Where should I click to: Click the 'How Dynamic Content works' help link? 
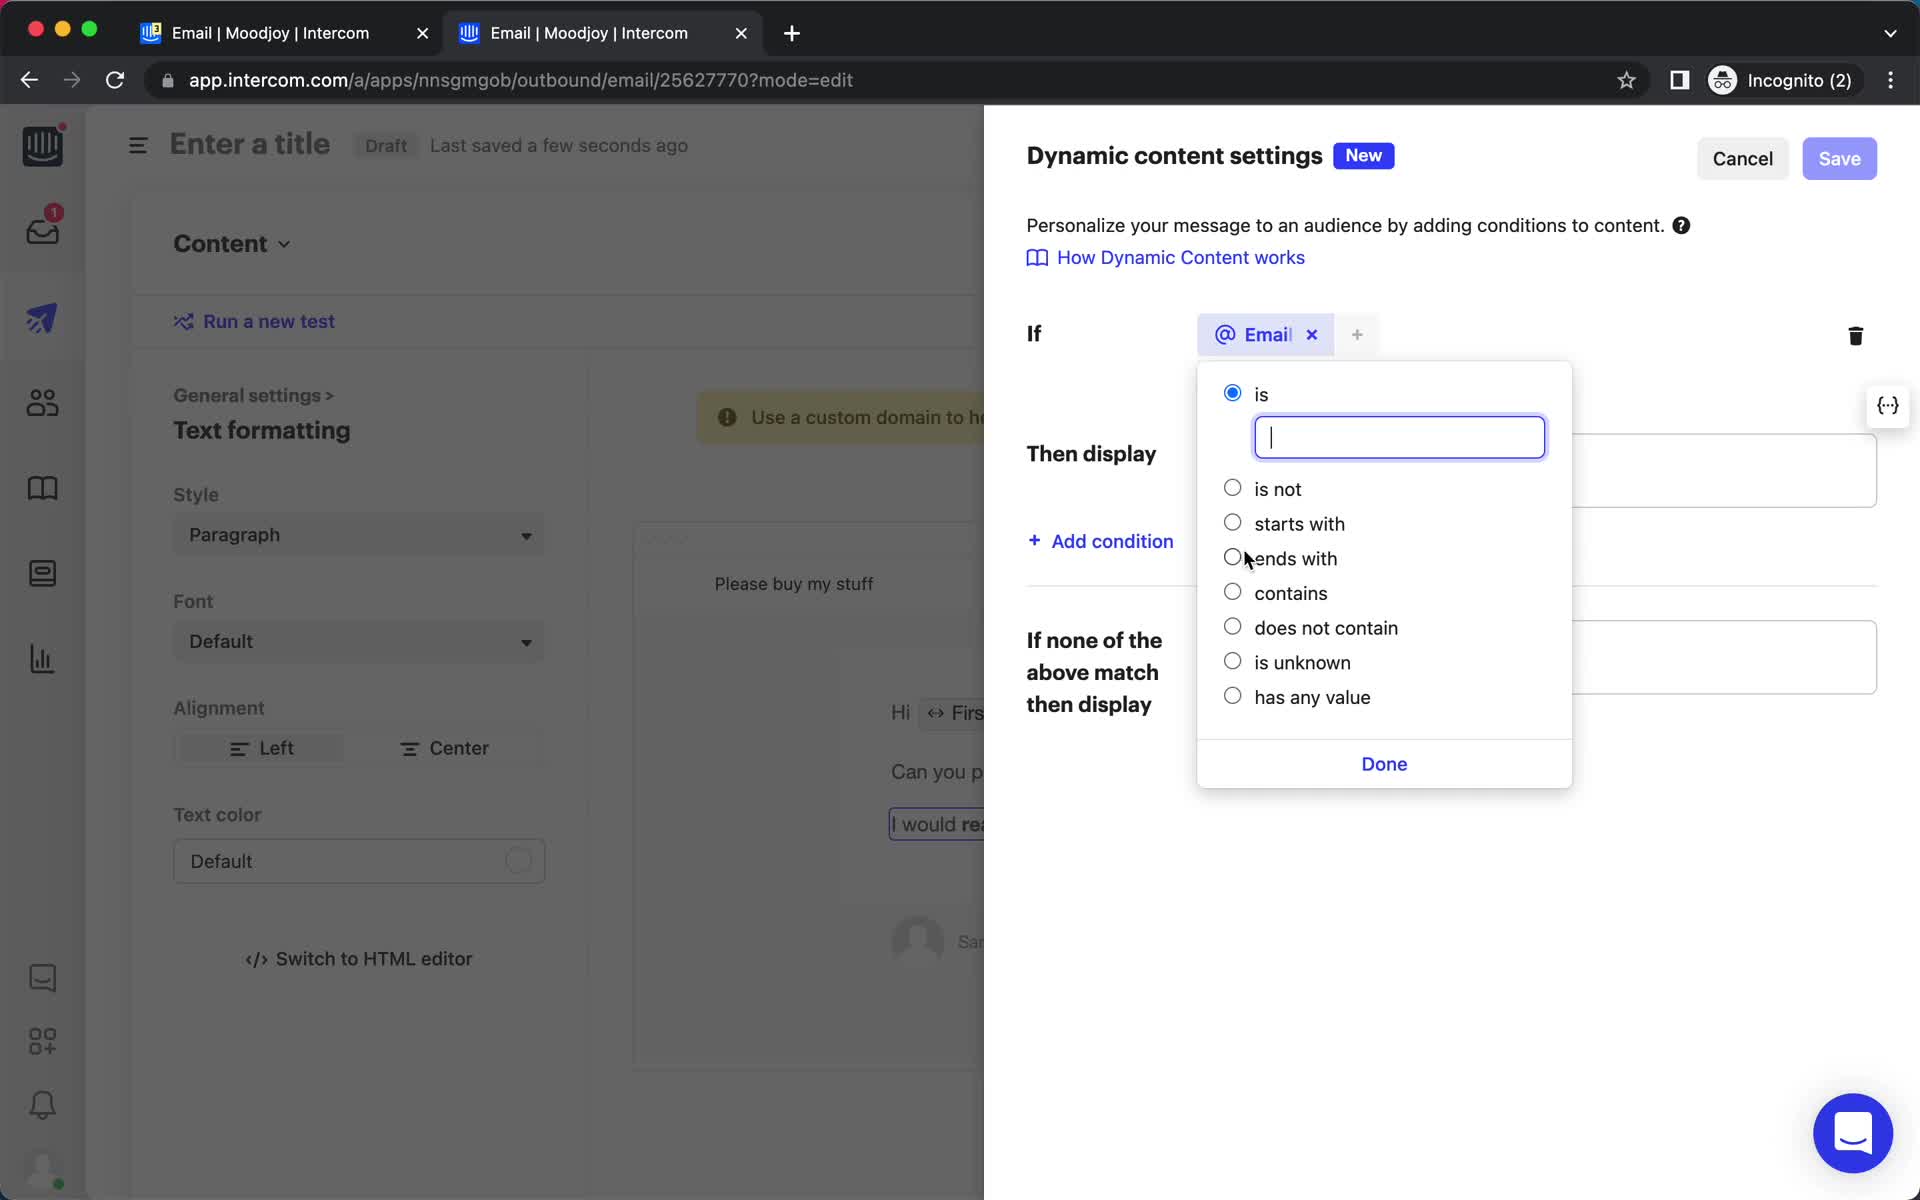1180,257
